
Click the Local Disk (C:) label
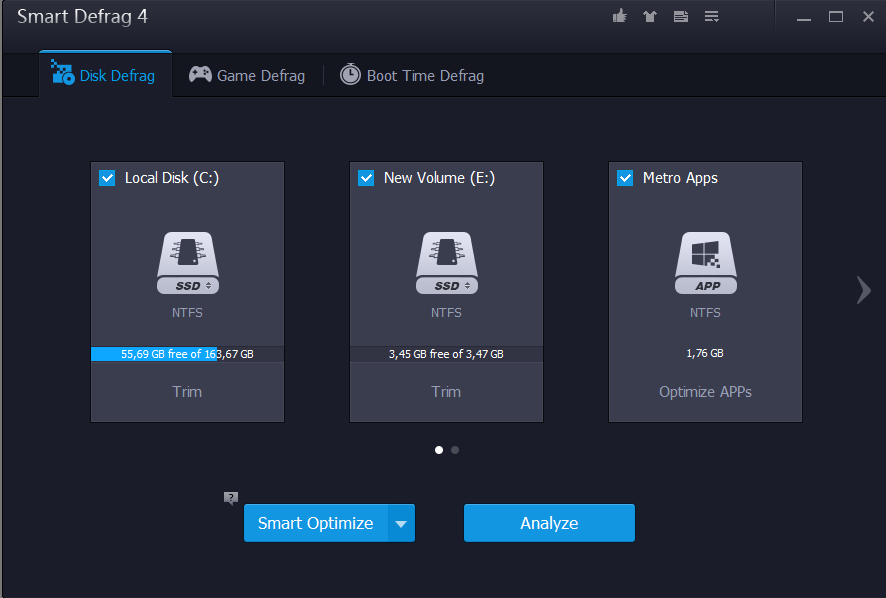tap(172, 178)
